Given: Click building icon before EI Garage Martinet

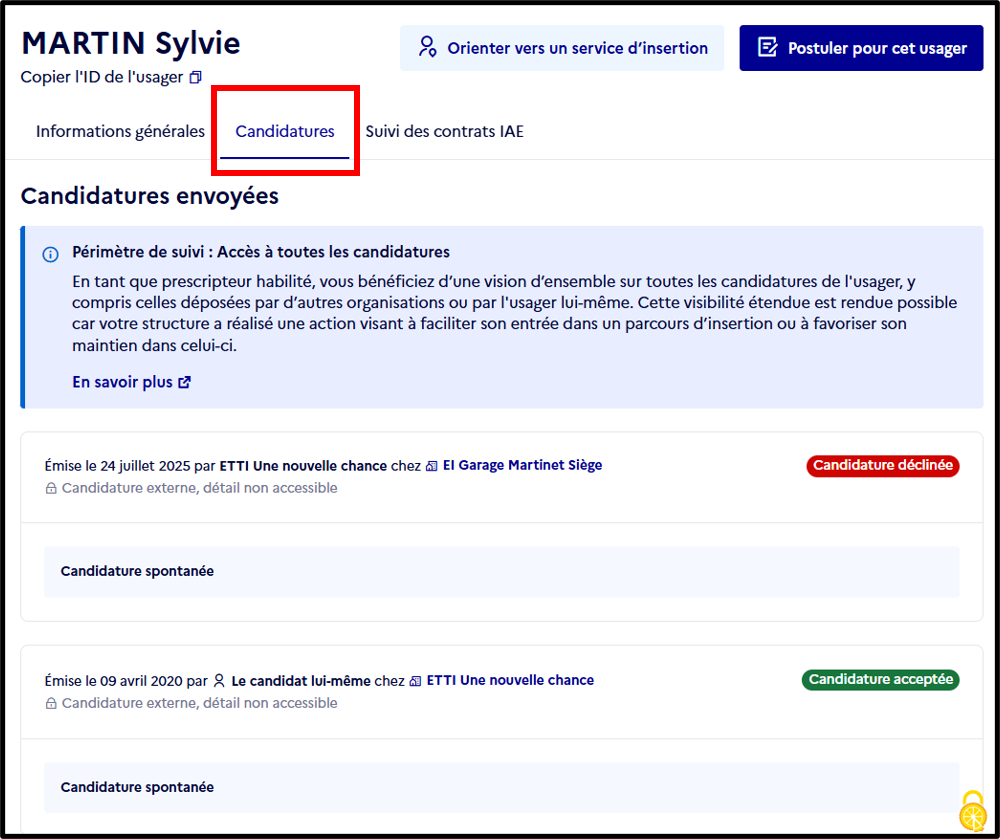Looking at the screenshot, I should tap(432, 466).
